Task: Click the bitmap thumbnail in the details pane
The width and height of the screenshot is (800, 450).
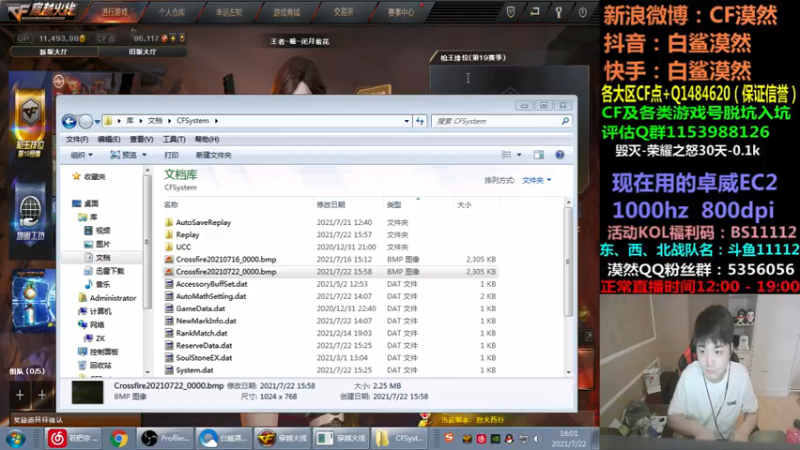Action: (87, 392)
